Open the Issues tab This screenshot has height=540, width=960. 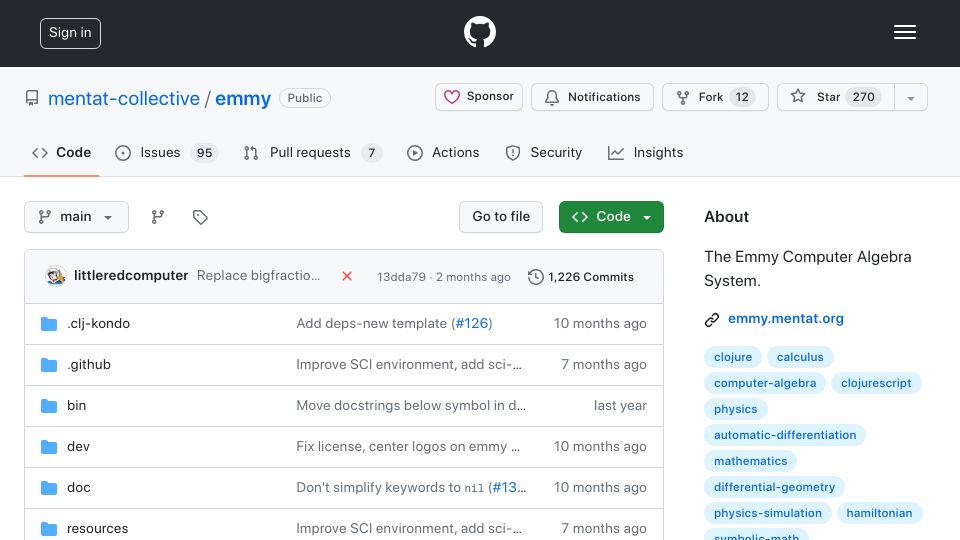click(x=166, y=152)
